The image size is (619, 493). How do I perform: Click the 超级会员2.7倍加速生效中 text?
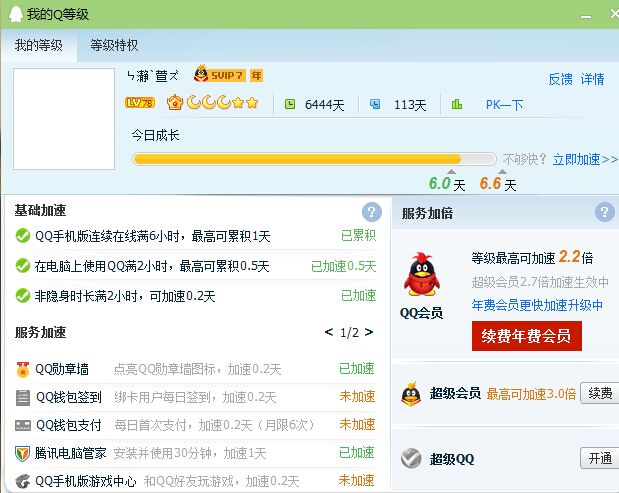pyautogui.click(x=540, y=282)
